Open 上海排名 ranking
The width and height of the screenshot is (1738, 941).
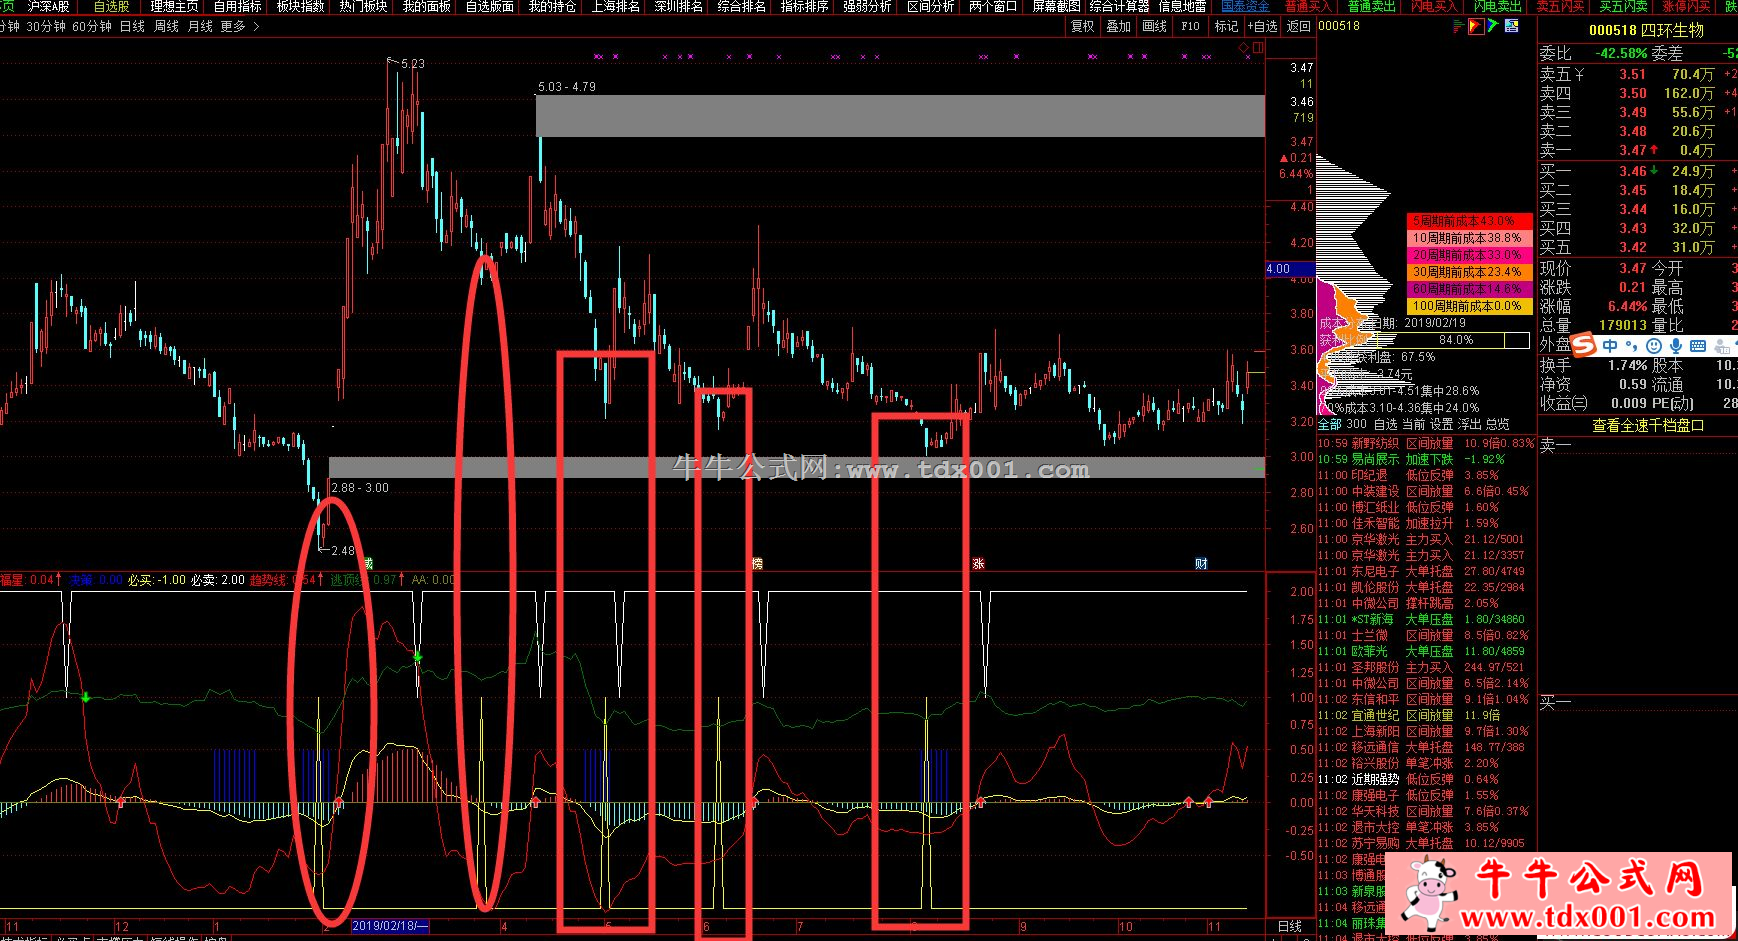click(616, 6)
